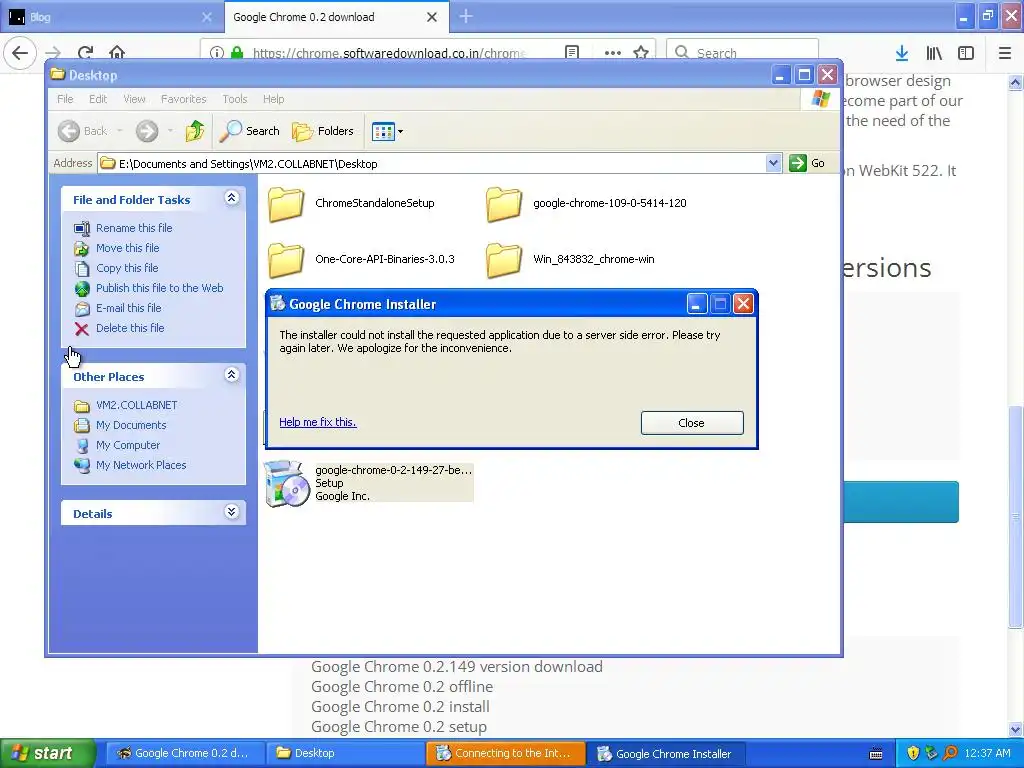This screenshot has height=768, width=1024.
Task: Open Favorites menu in Desktop window
Action: pyautogui.click(x=184, y=99)
